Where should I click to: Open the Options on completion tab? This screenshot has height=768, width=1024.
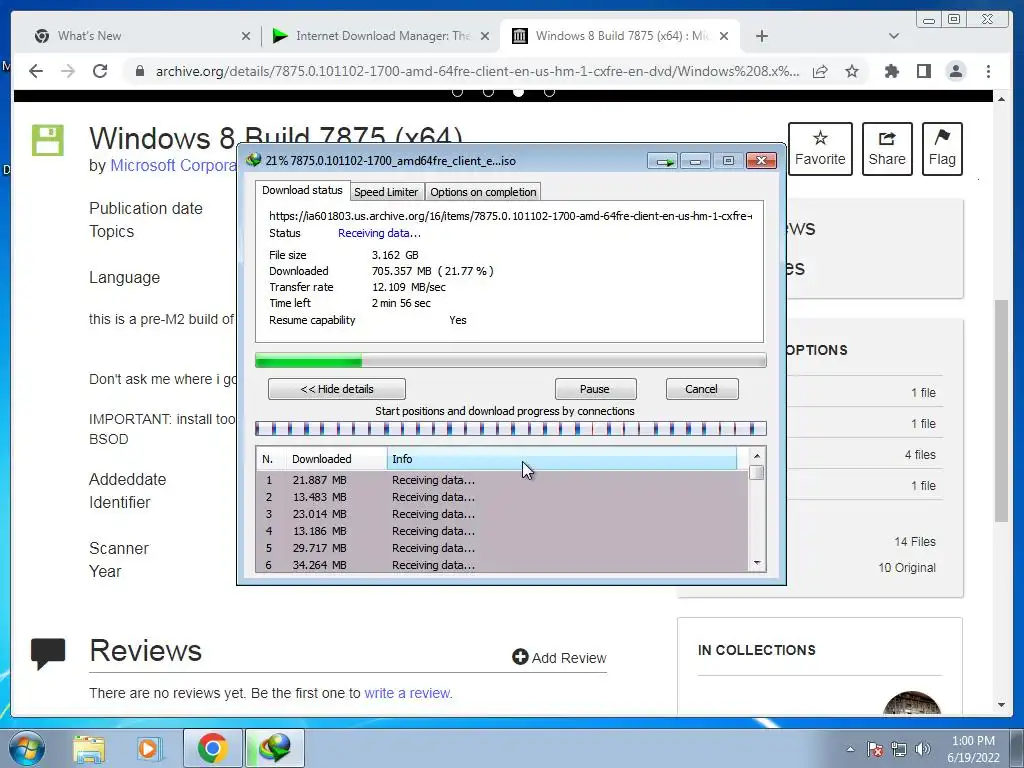[483, 192]
